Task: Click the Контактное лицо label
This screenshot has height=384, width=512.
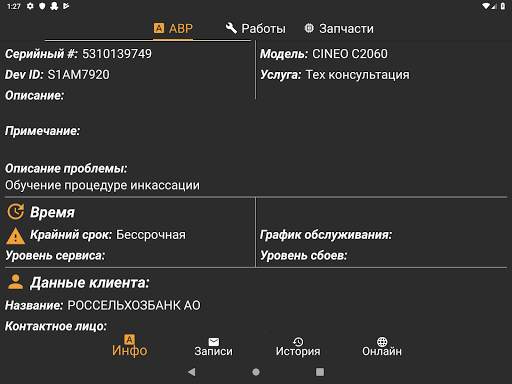Action: (56, 326)
